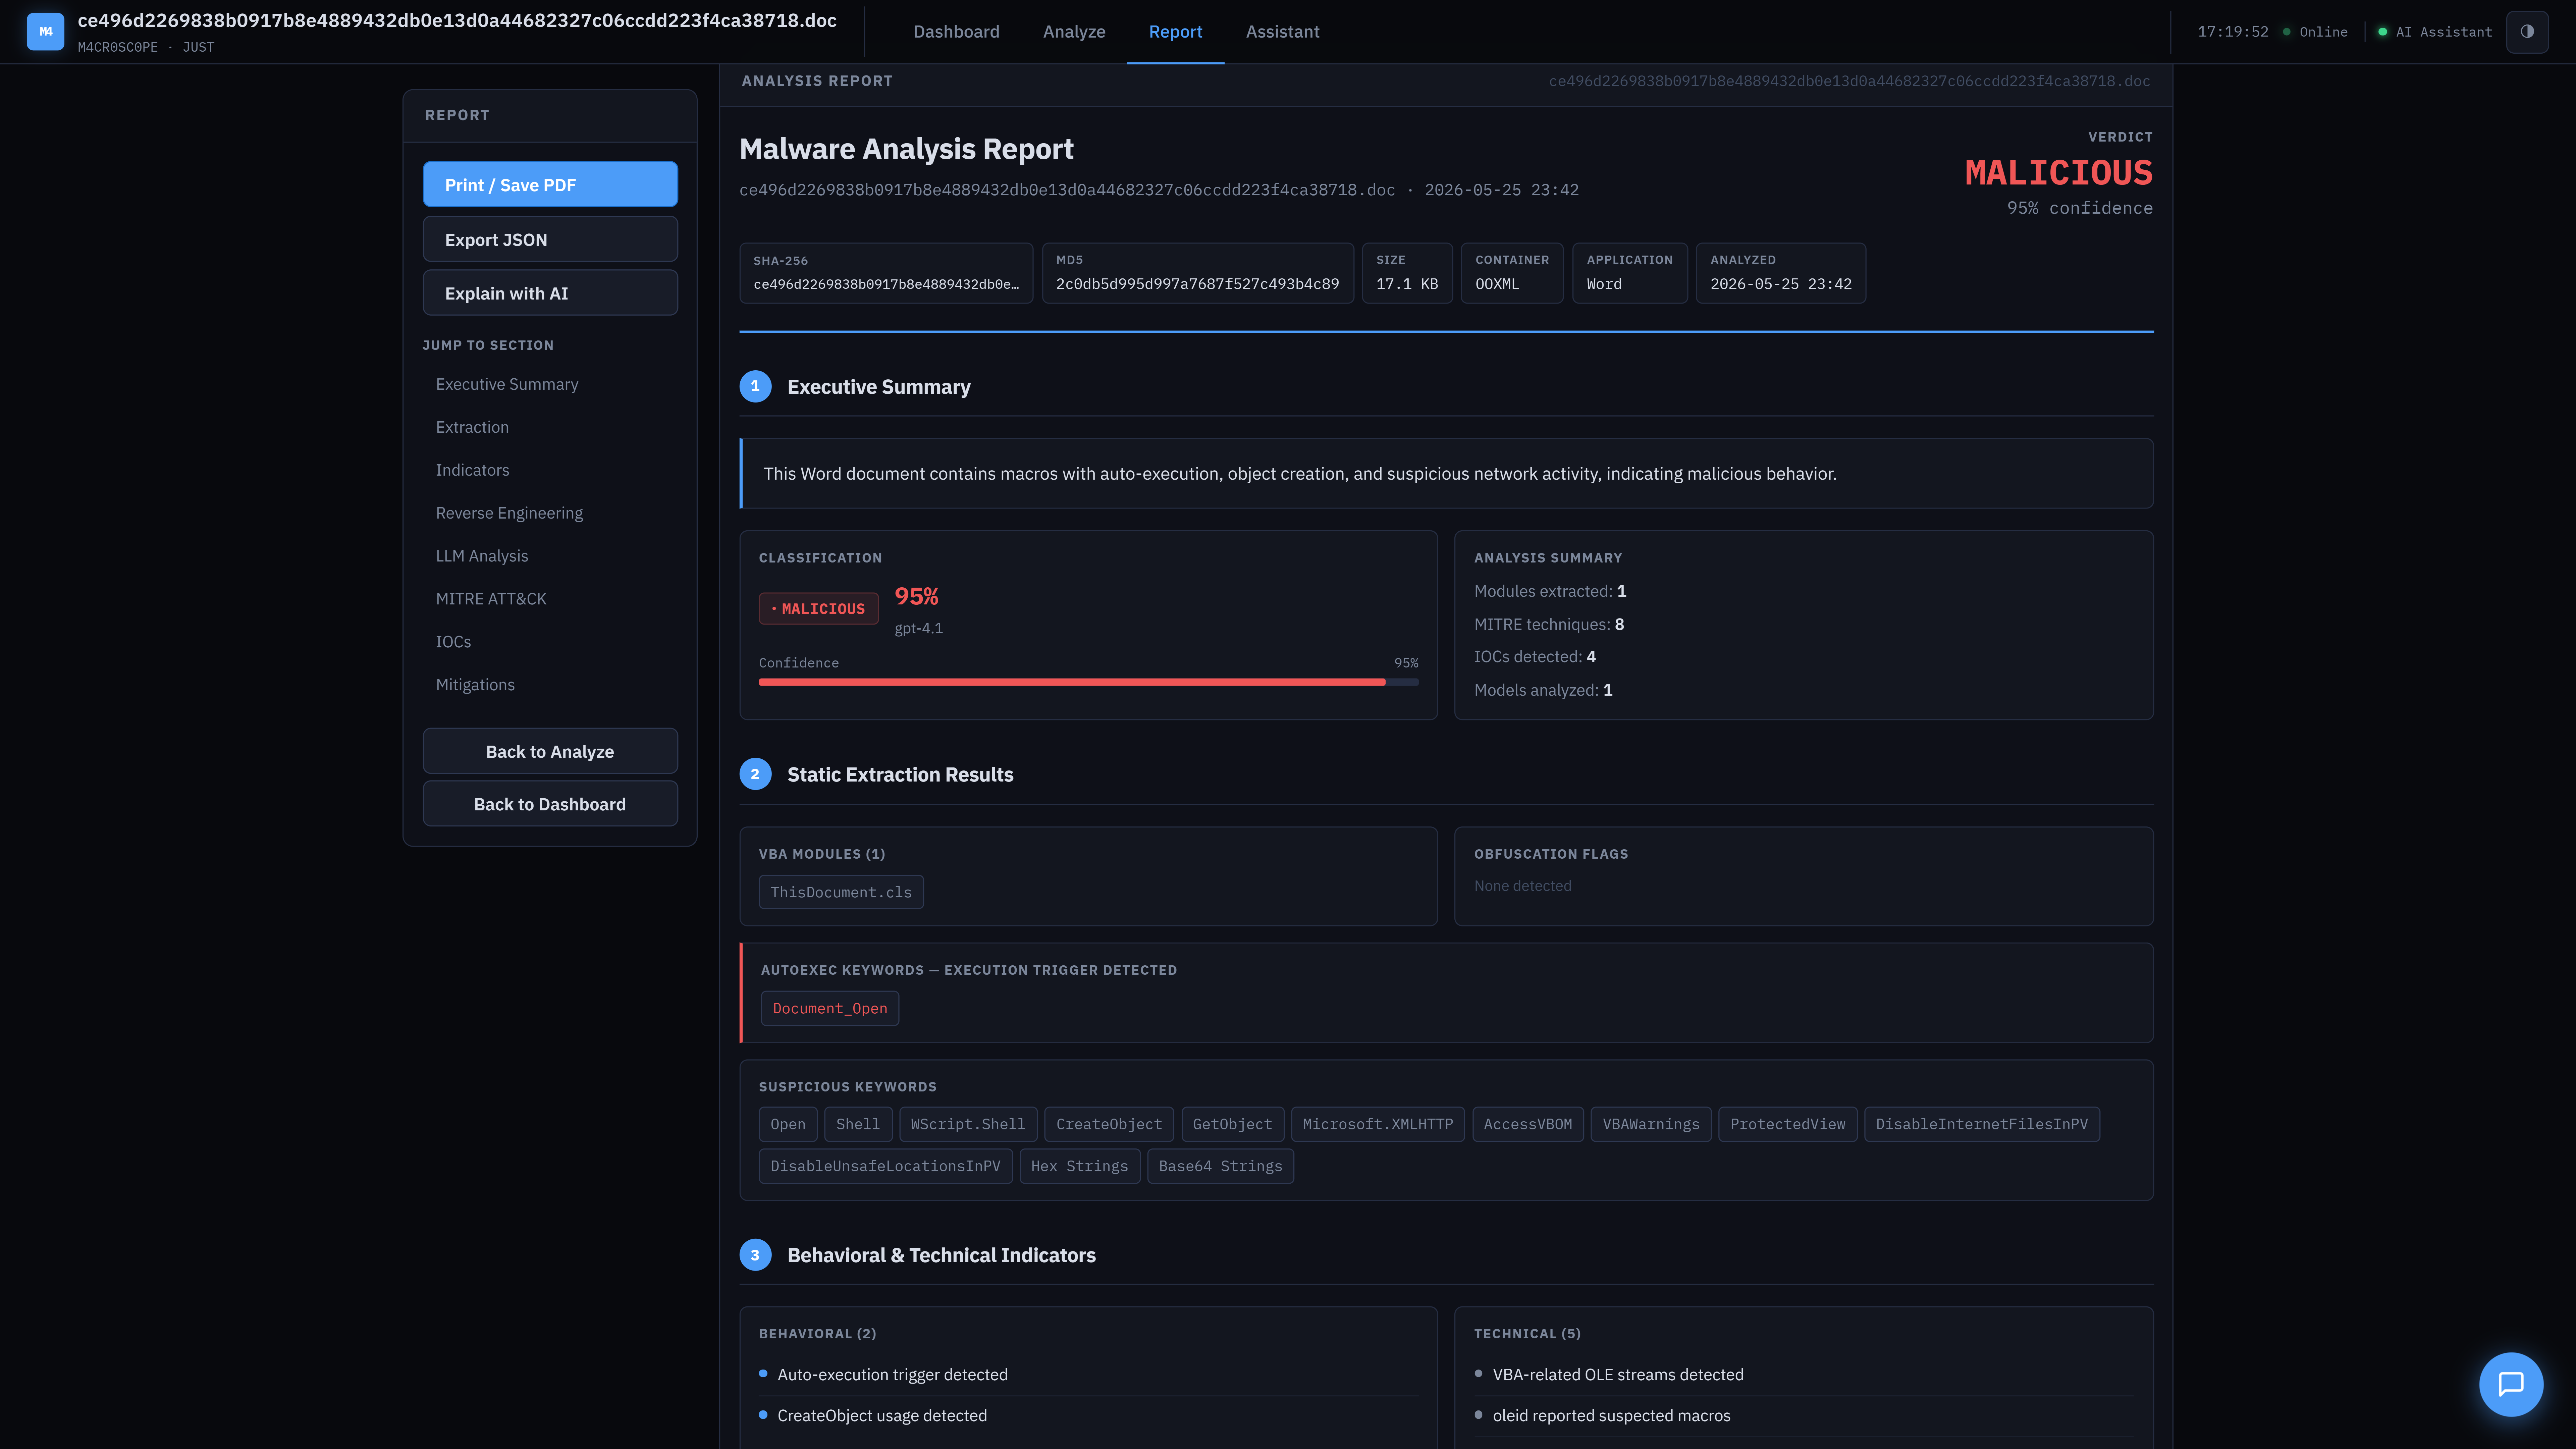Switch to the Analyze tab
The height and width of the screenshot is (1449, 2576).
(x=1074, y=32)
